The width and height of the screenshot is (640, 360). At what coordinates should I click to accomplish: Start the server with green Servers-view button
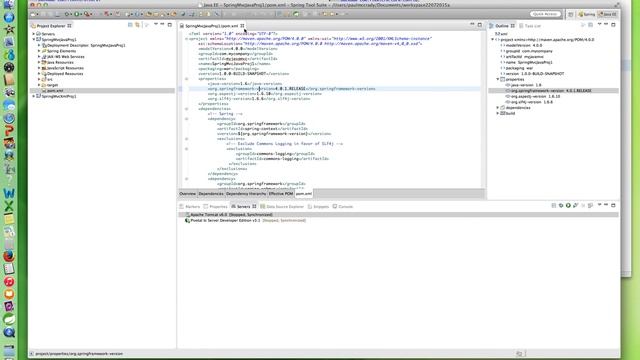click(568, 206)
